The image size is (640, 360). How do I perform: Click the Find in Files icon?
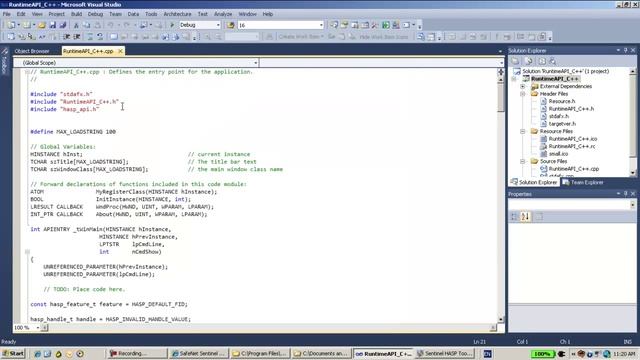231,25
